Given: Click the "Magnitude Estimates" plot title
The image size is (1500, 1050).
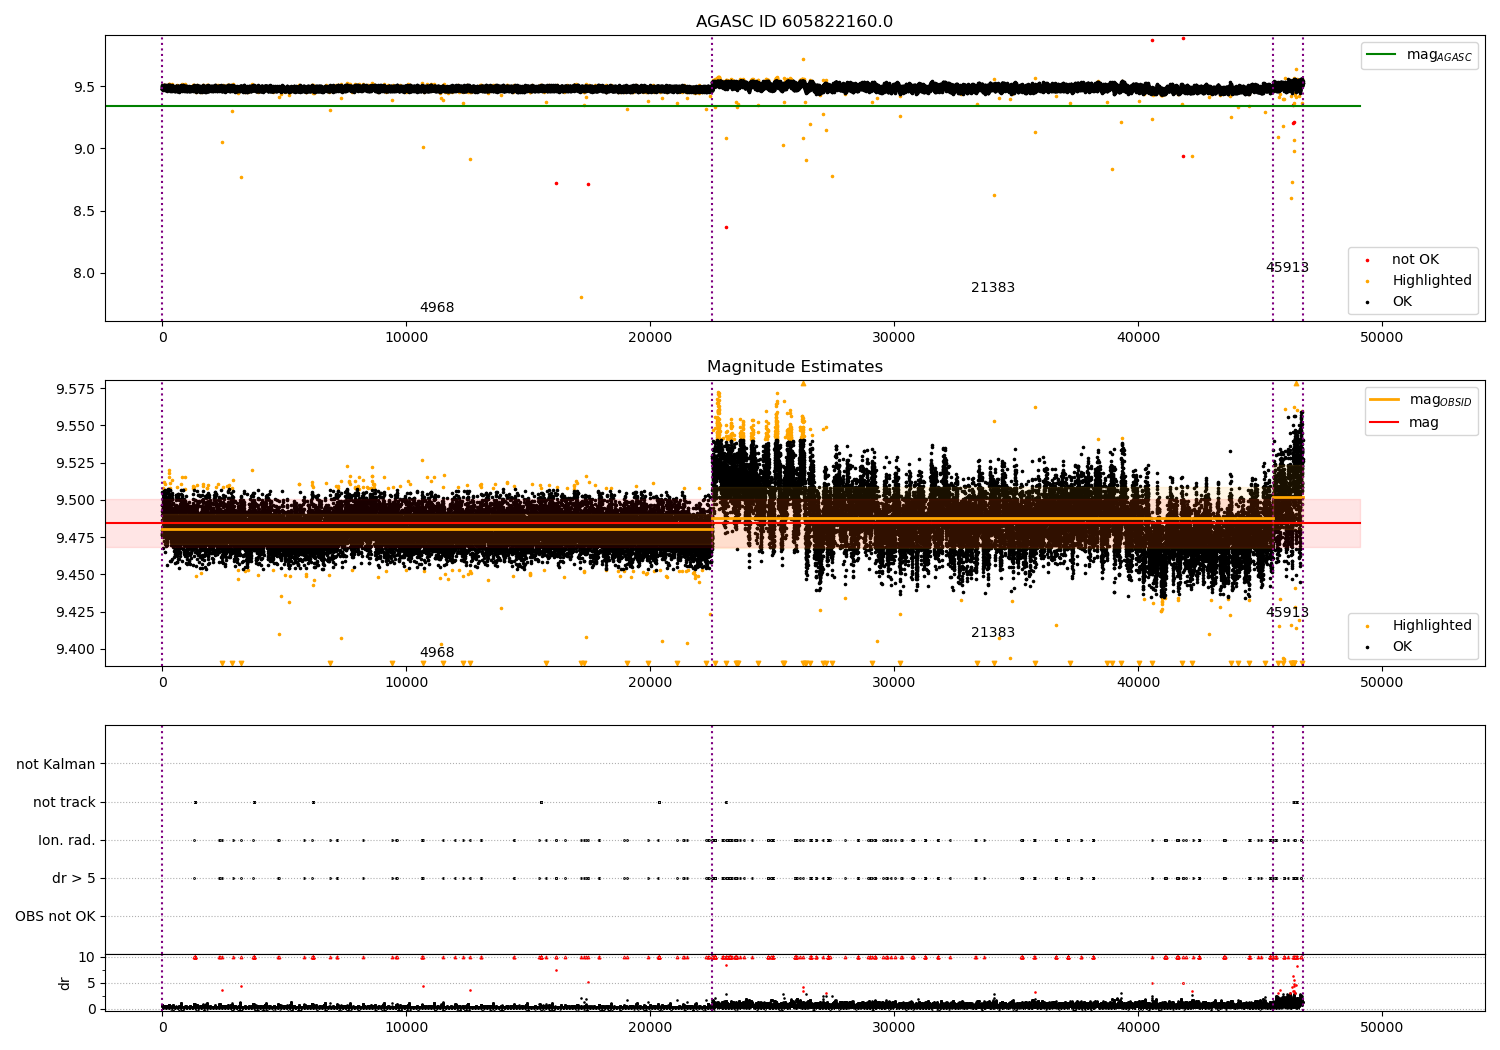Looking at the screenshot, I should 794,367.
